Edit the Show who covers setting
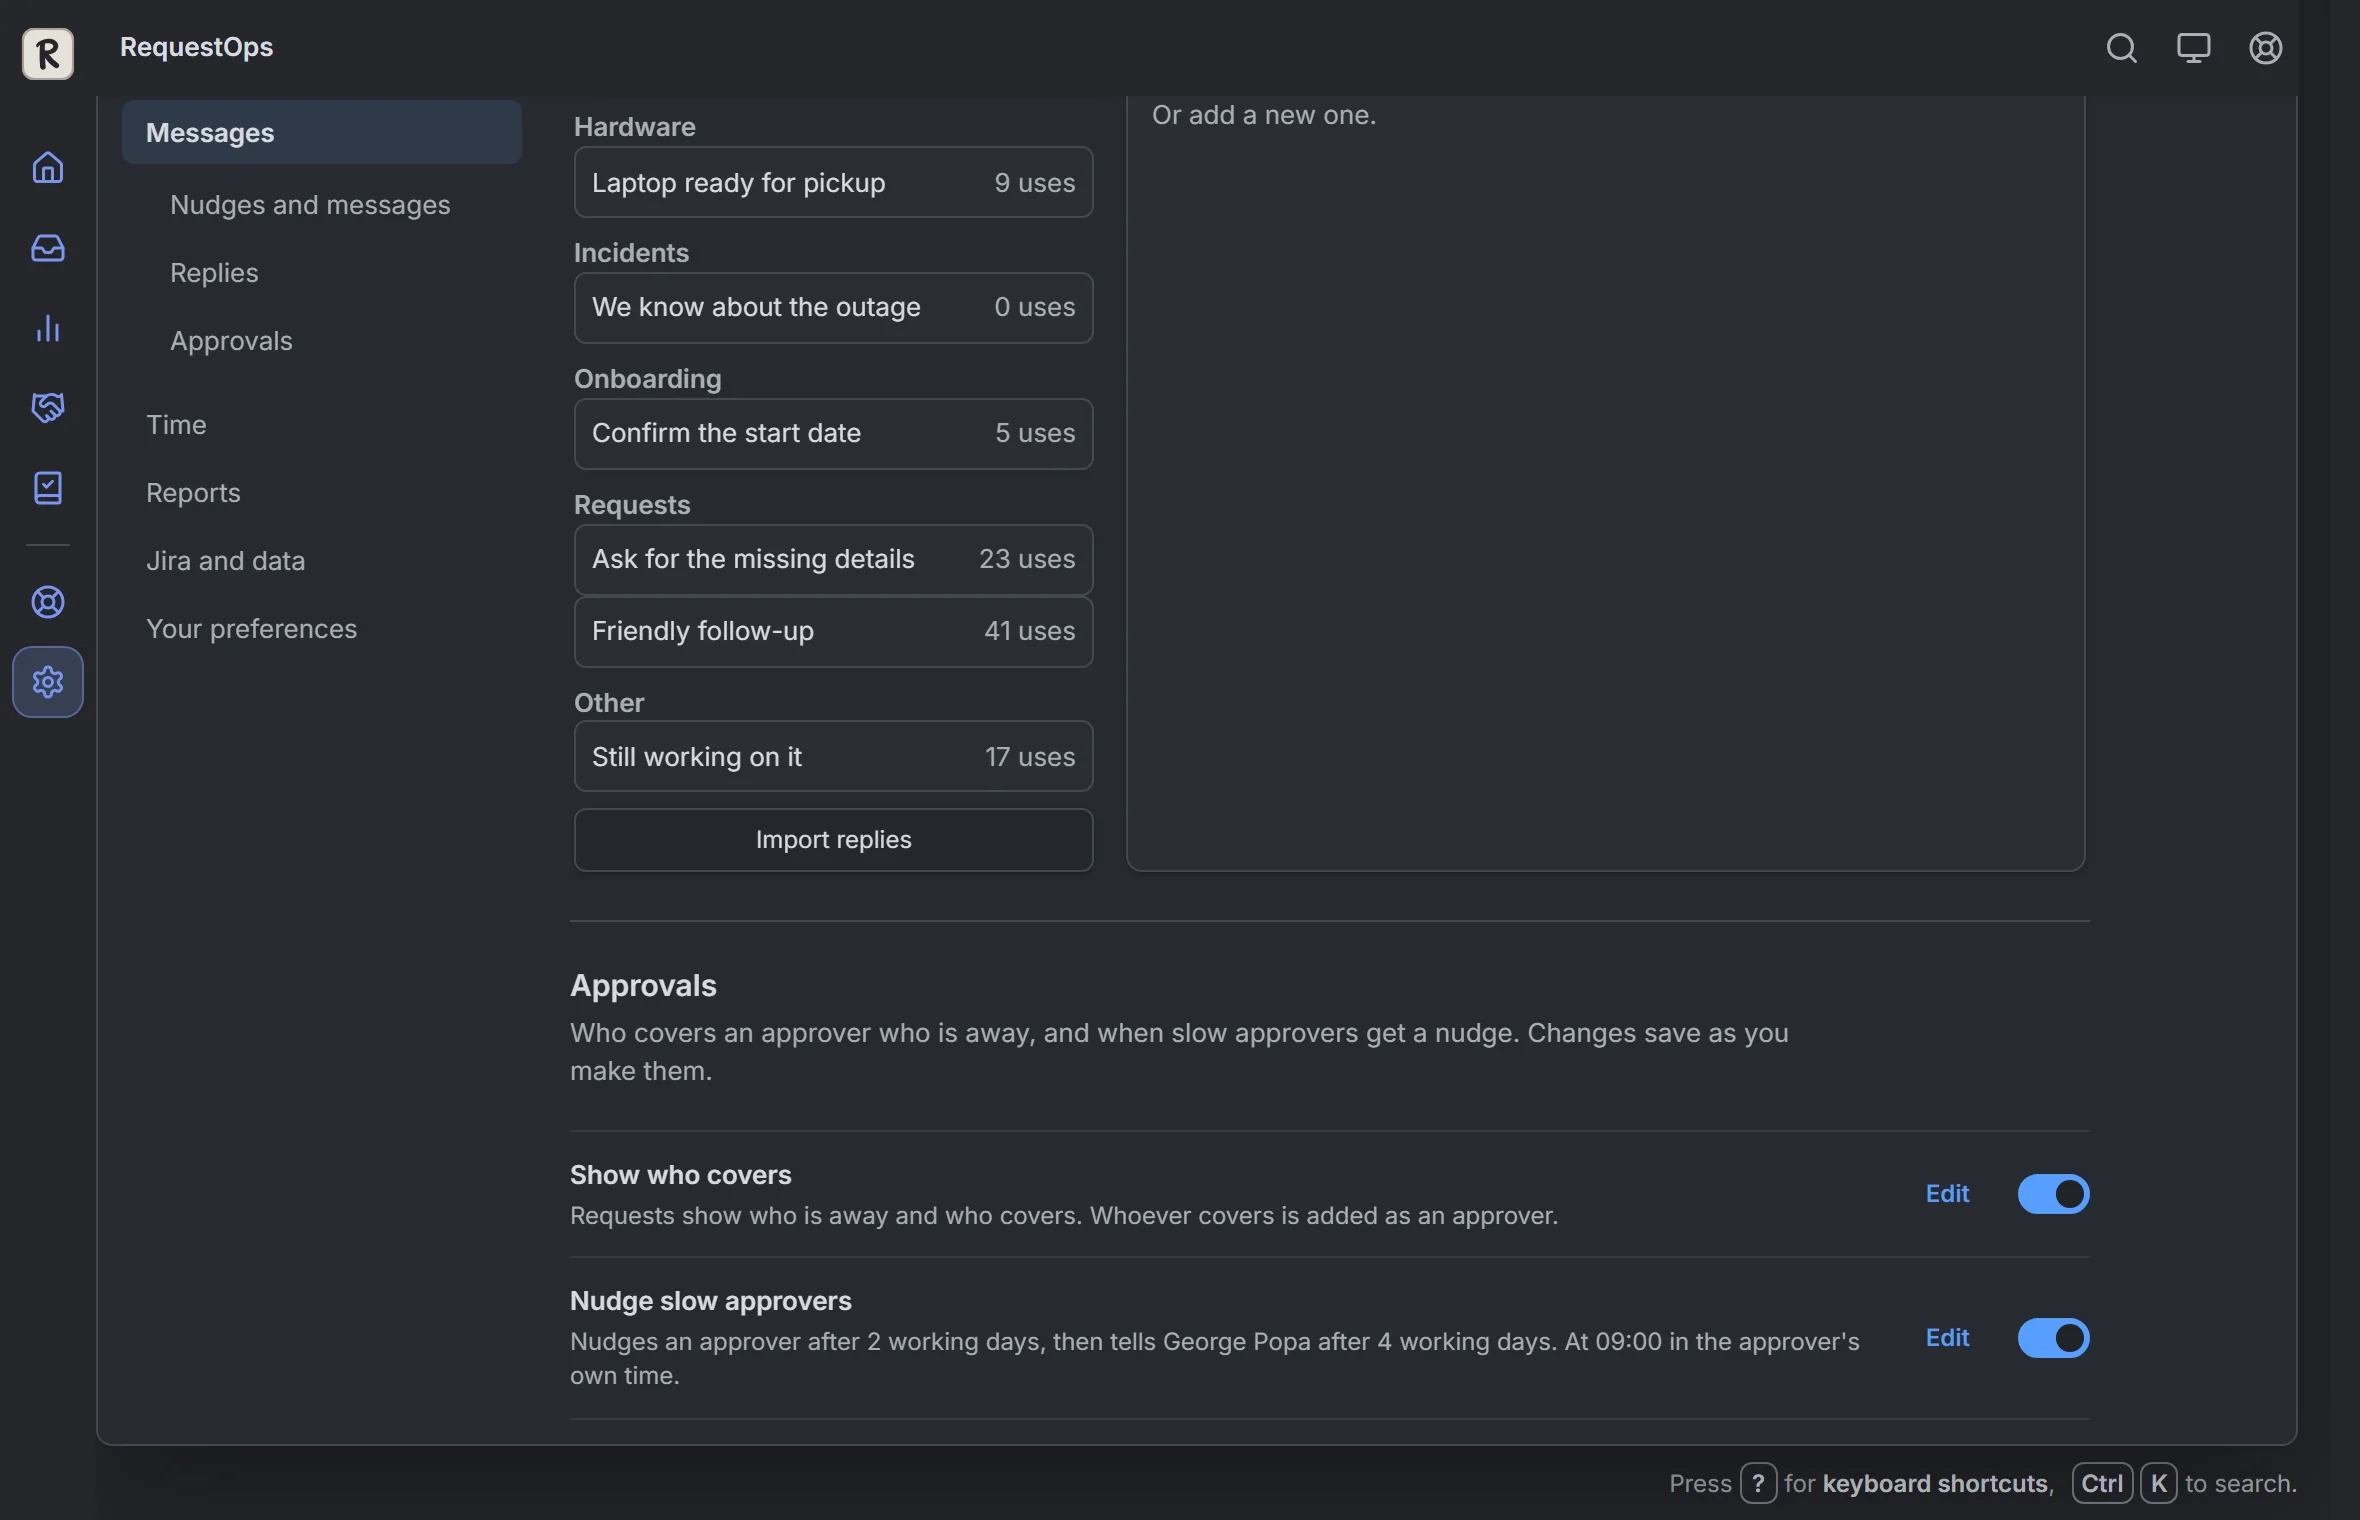This screenshot has height=1520, width=2360. coord(1947,1194)
